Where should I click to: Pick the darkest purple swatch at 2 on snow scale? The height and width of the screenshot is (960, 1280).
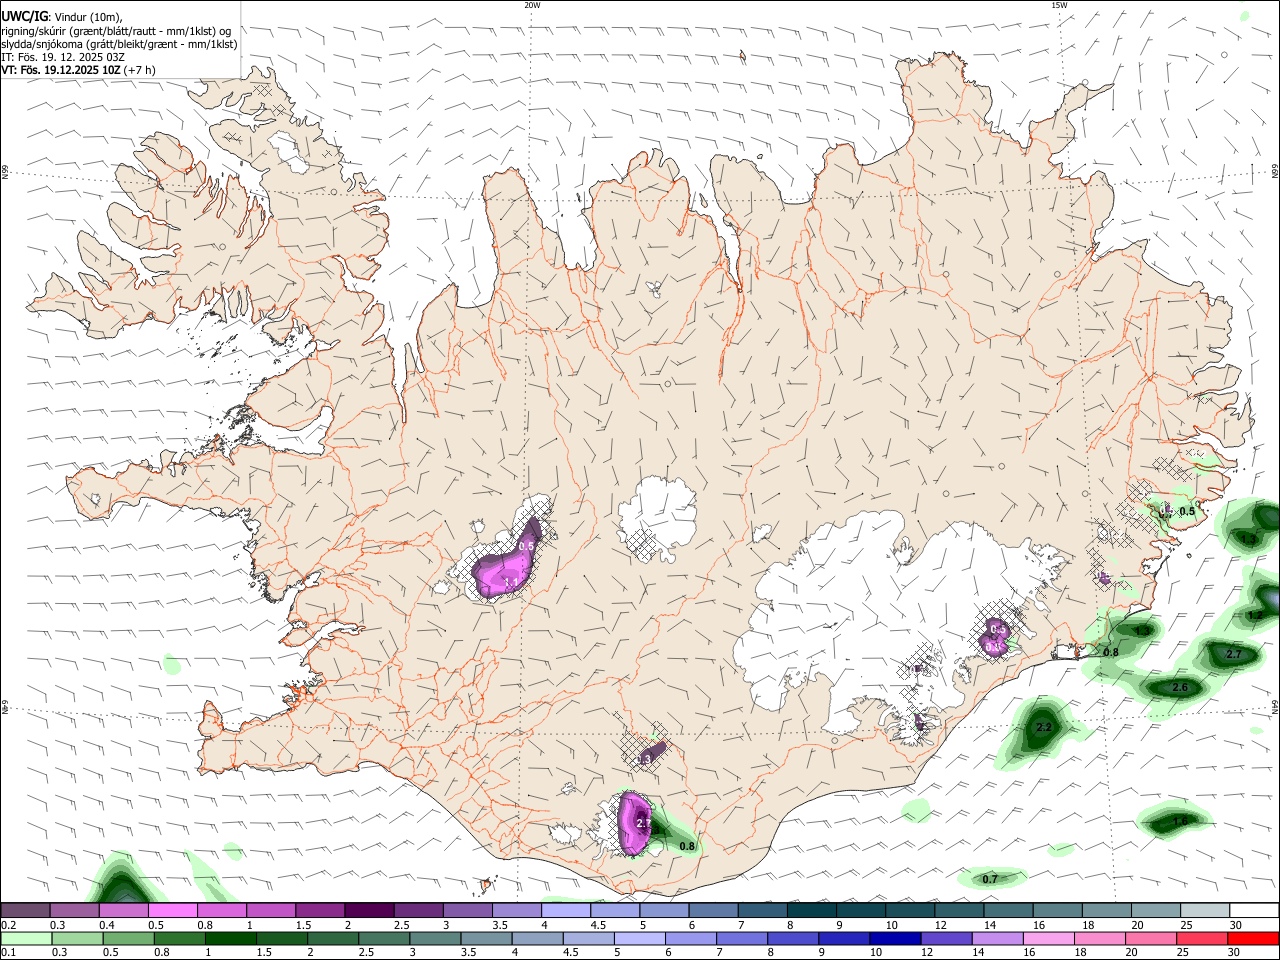click(x=369, y=910)
